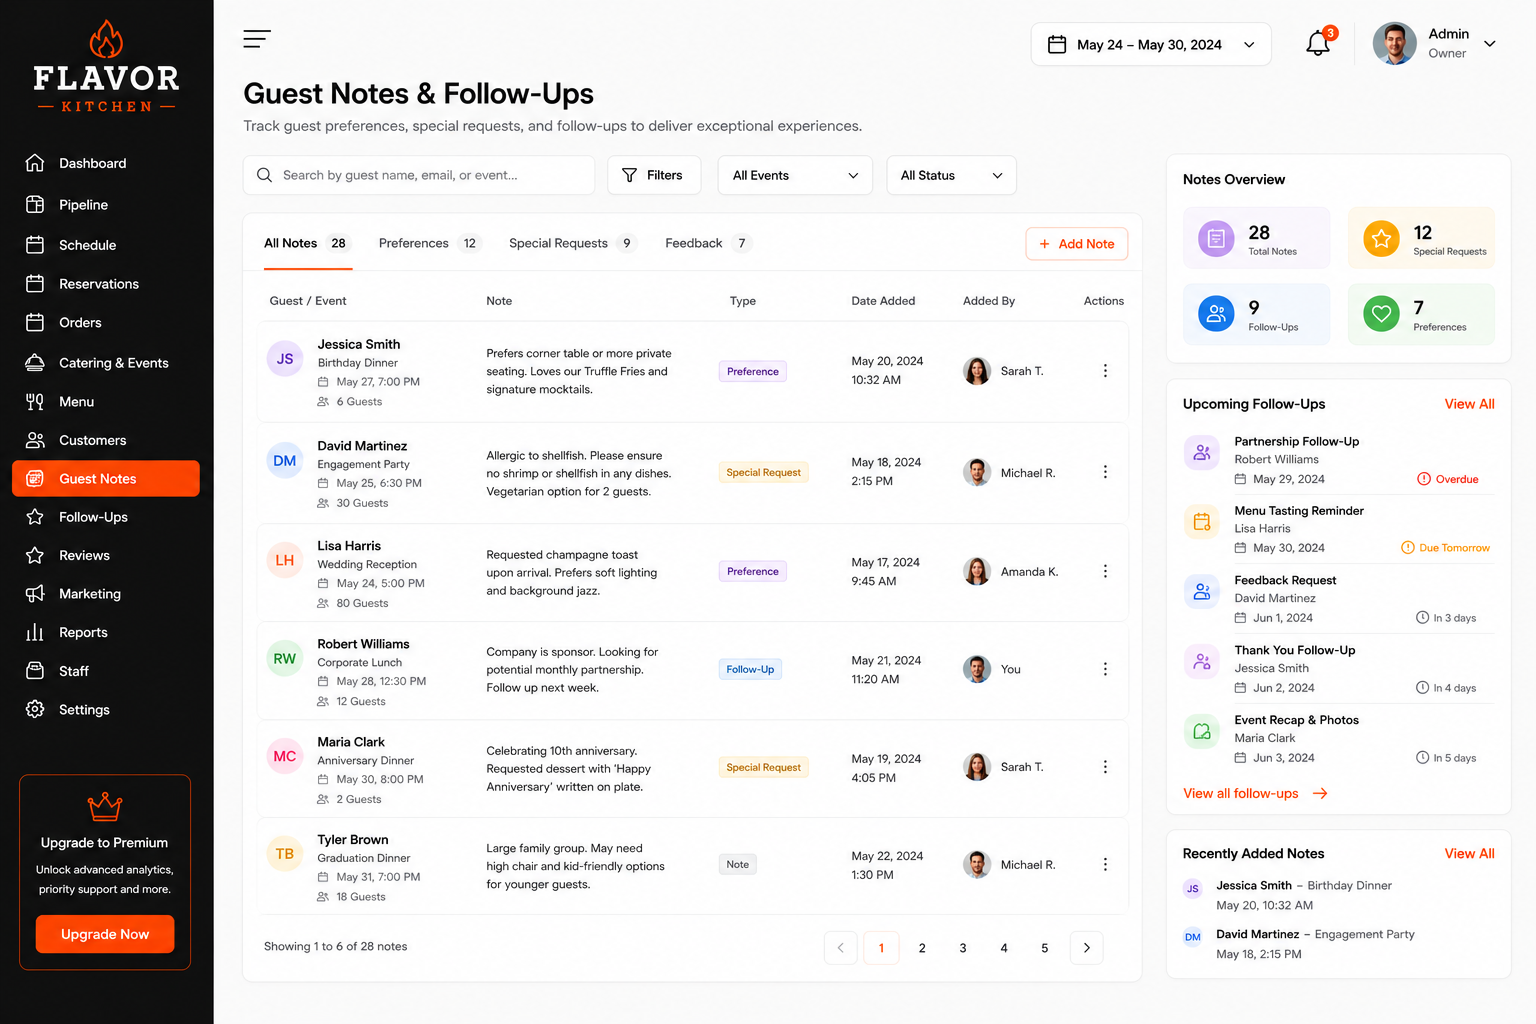Switch to the Special Requests tab
This screenshot has width=1536, height=1024.
(572, 243)
